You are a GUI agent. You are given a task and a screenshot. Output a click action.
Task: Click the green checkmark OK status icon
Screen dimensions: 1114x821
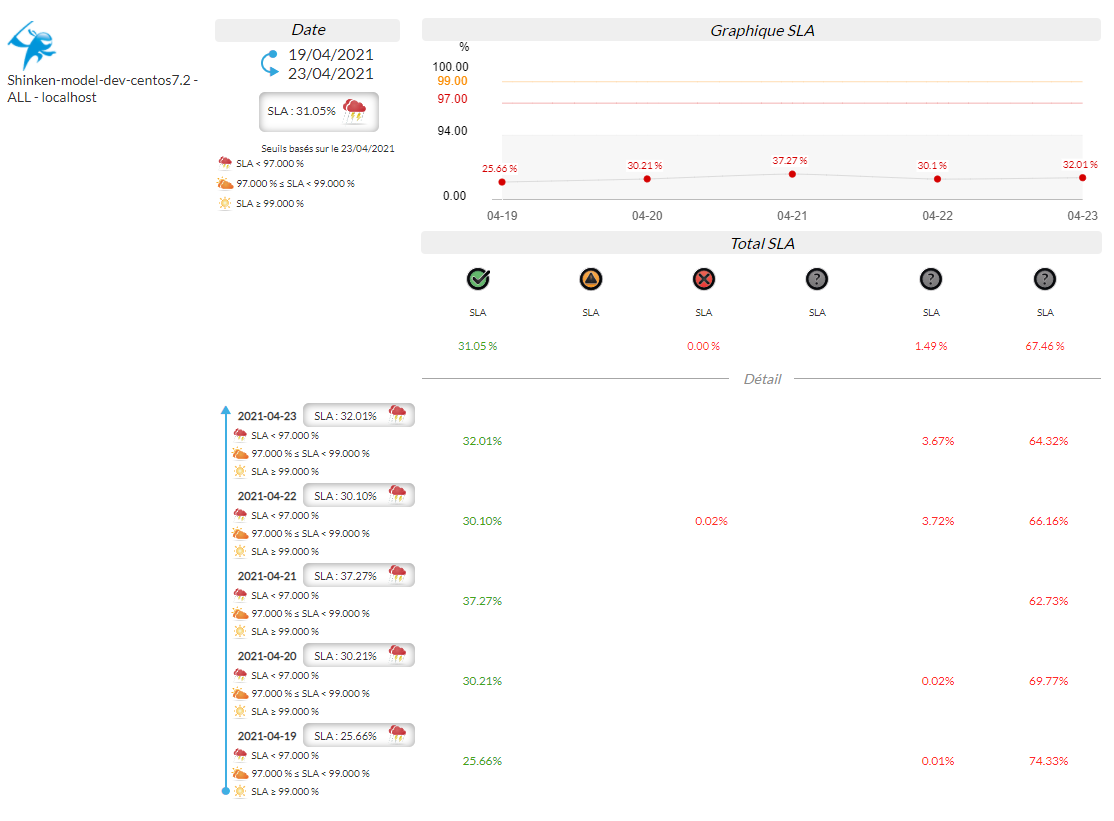tap(478, 280)
